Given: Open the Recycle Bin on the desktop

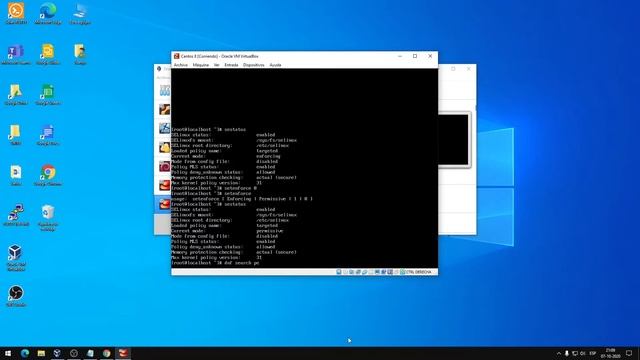Looking at the screenshot, I should tap(48, 218).
